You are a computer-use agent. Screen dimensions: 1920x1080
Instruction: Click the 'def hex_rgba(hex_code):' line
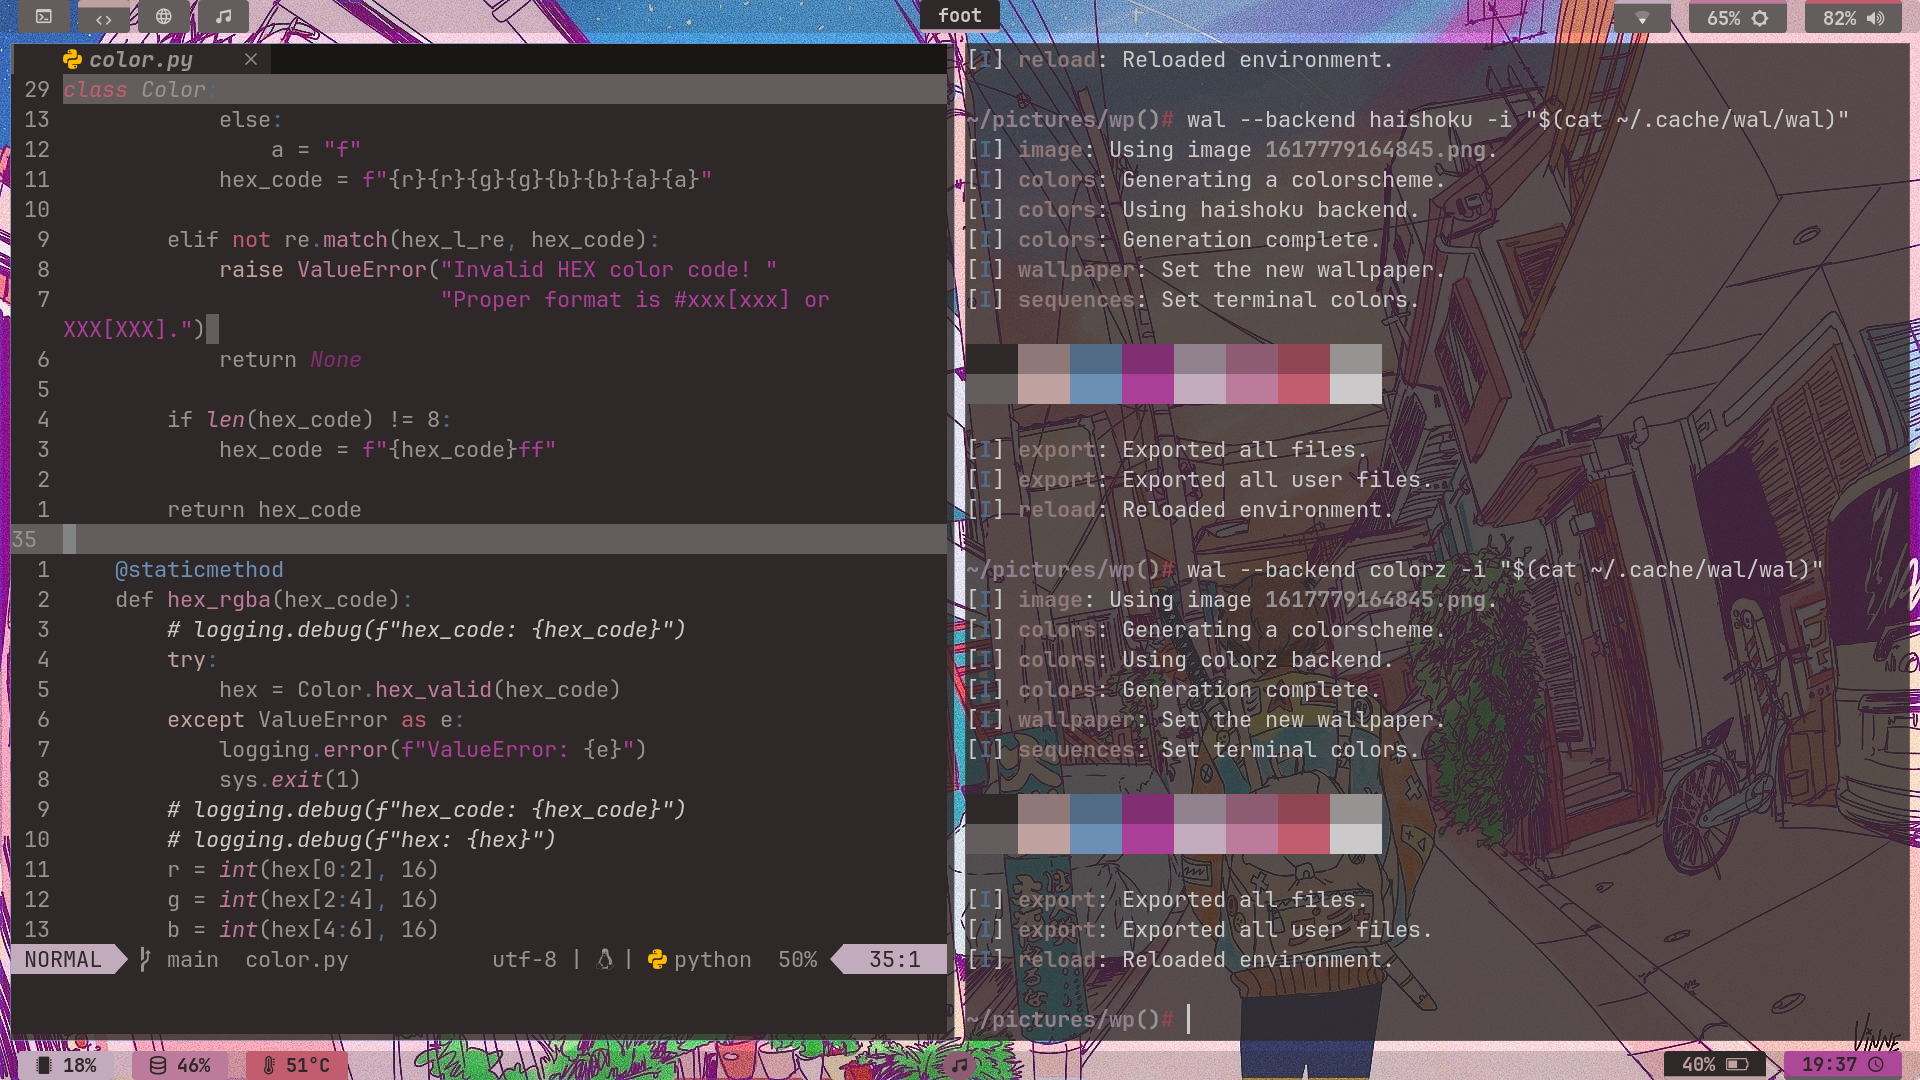pos(264,600)
